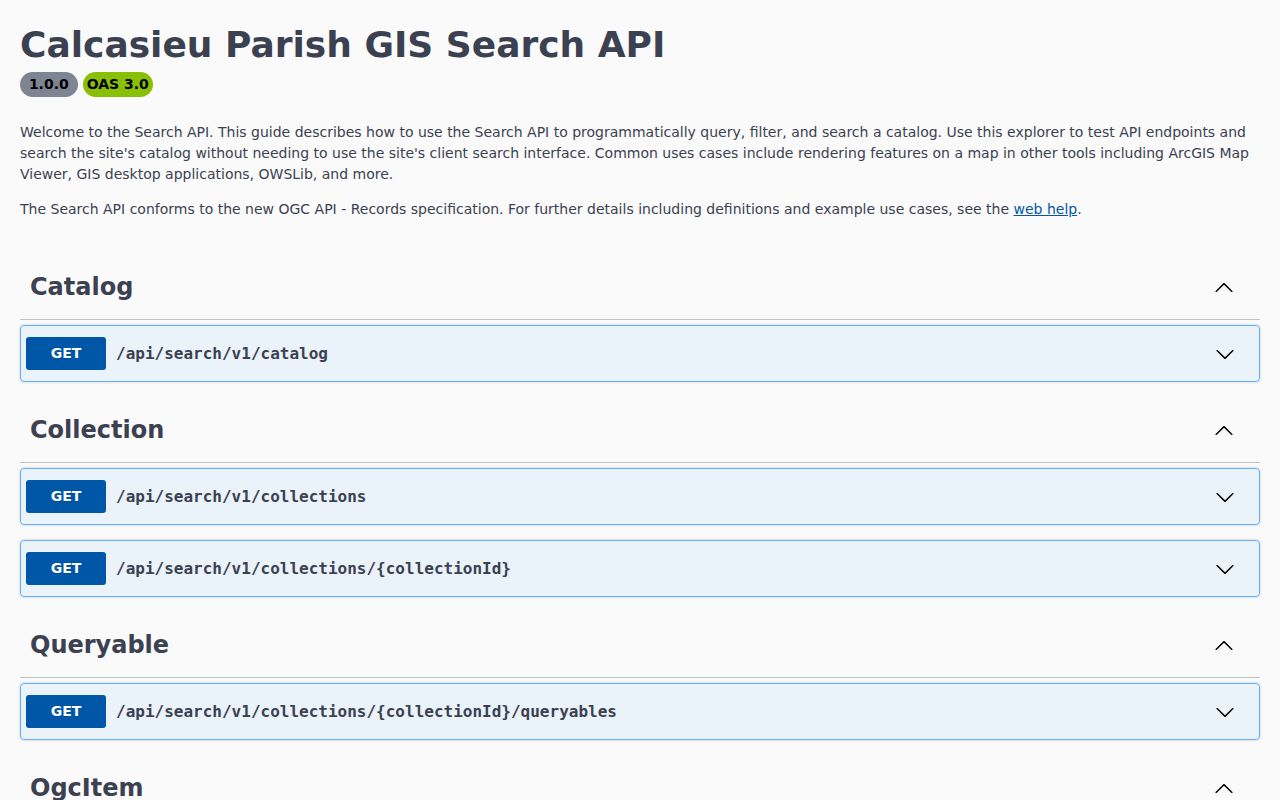Click the 1.0.0 version badge

[49, 84]
